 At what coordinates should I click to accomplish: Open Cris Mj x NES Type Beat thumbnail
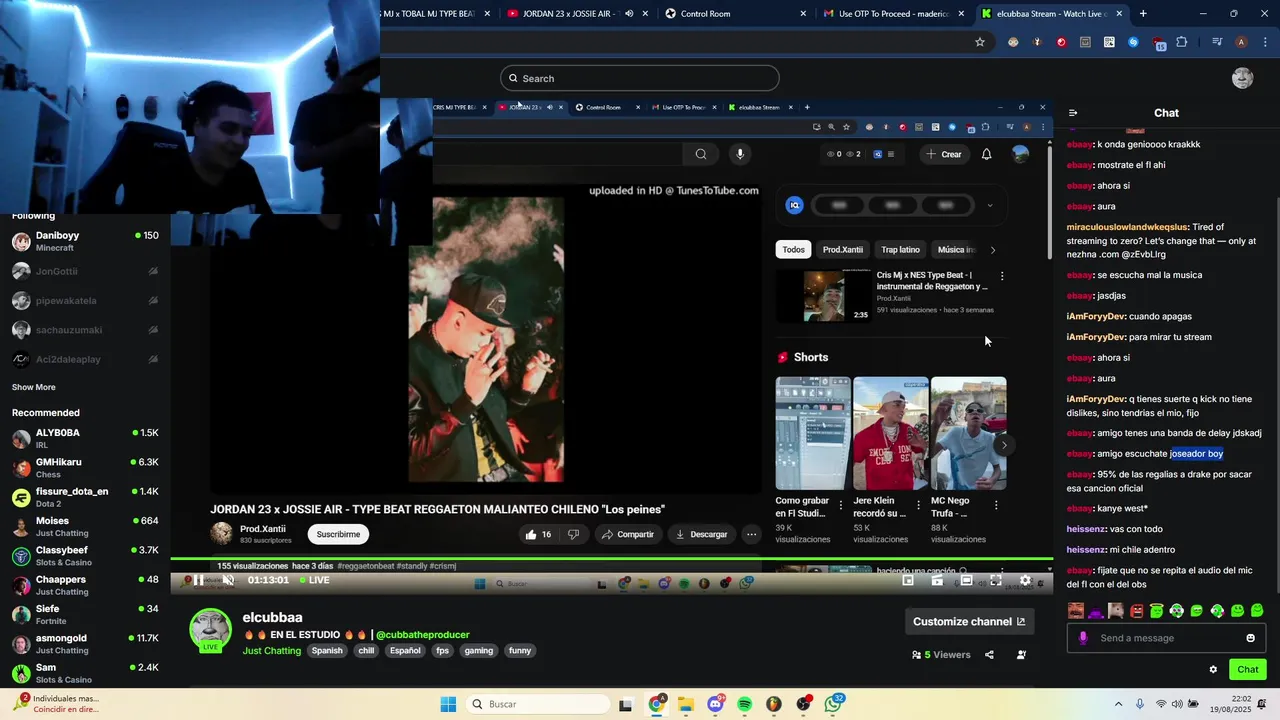[x=824, y=296]
